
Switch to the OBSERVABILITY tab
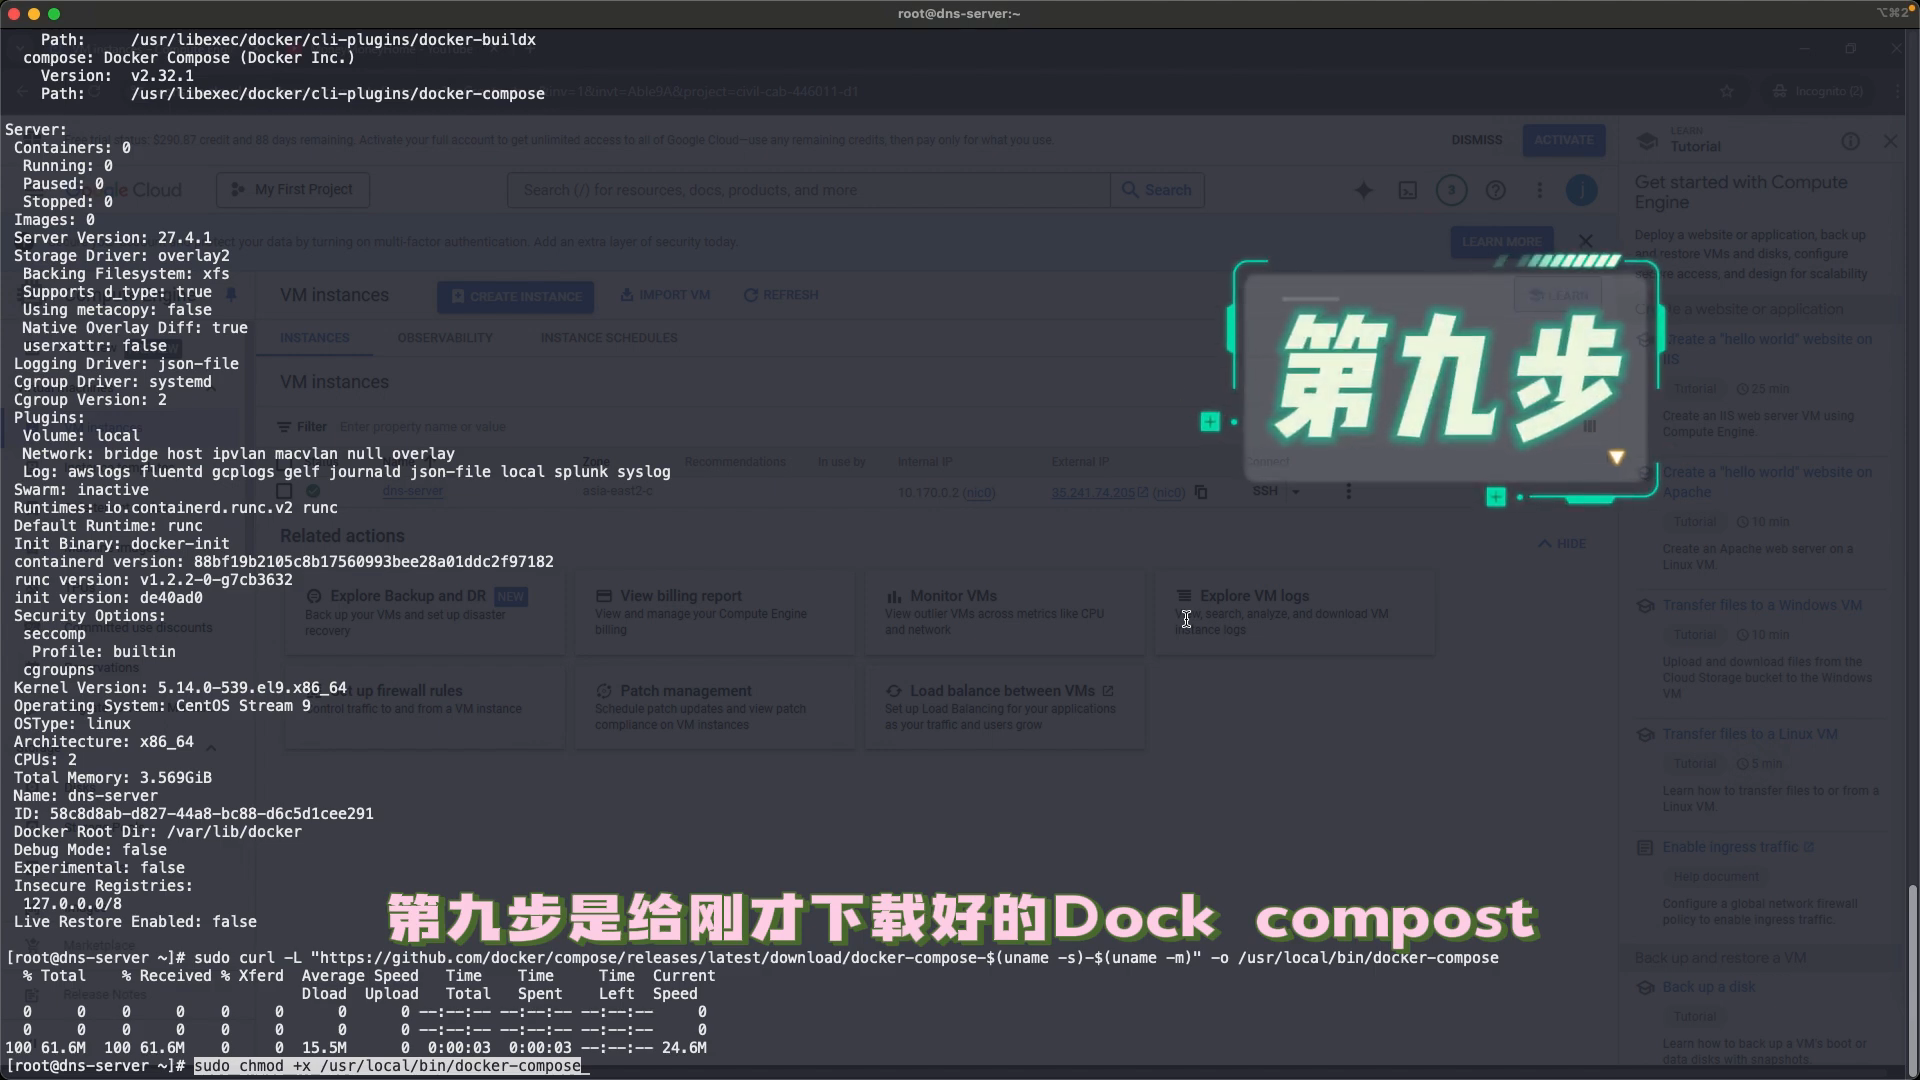point(445,338)
